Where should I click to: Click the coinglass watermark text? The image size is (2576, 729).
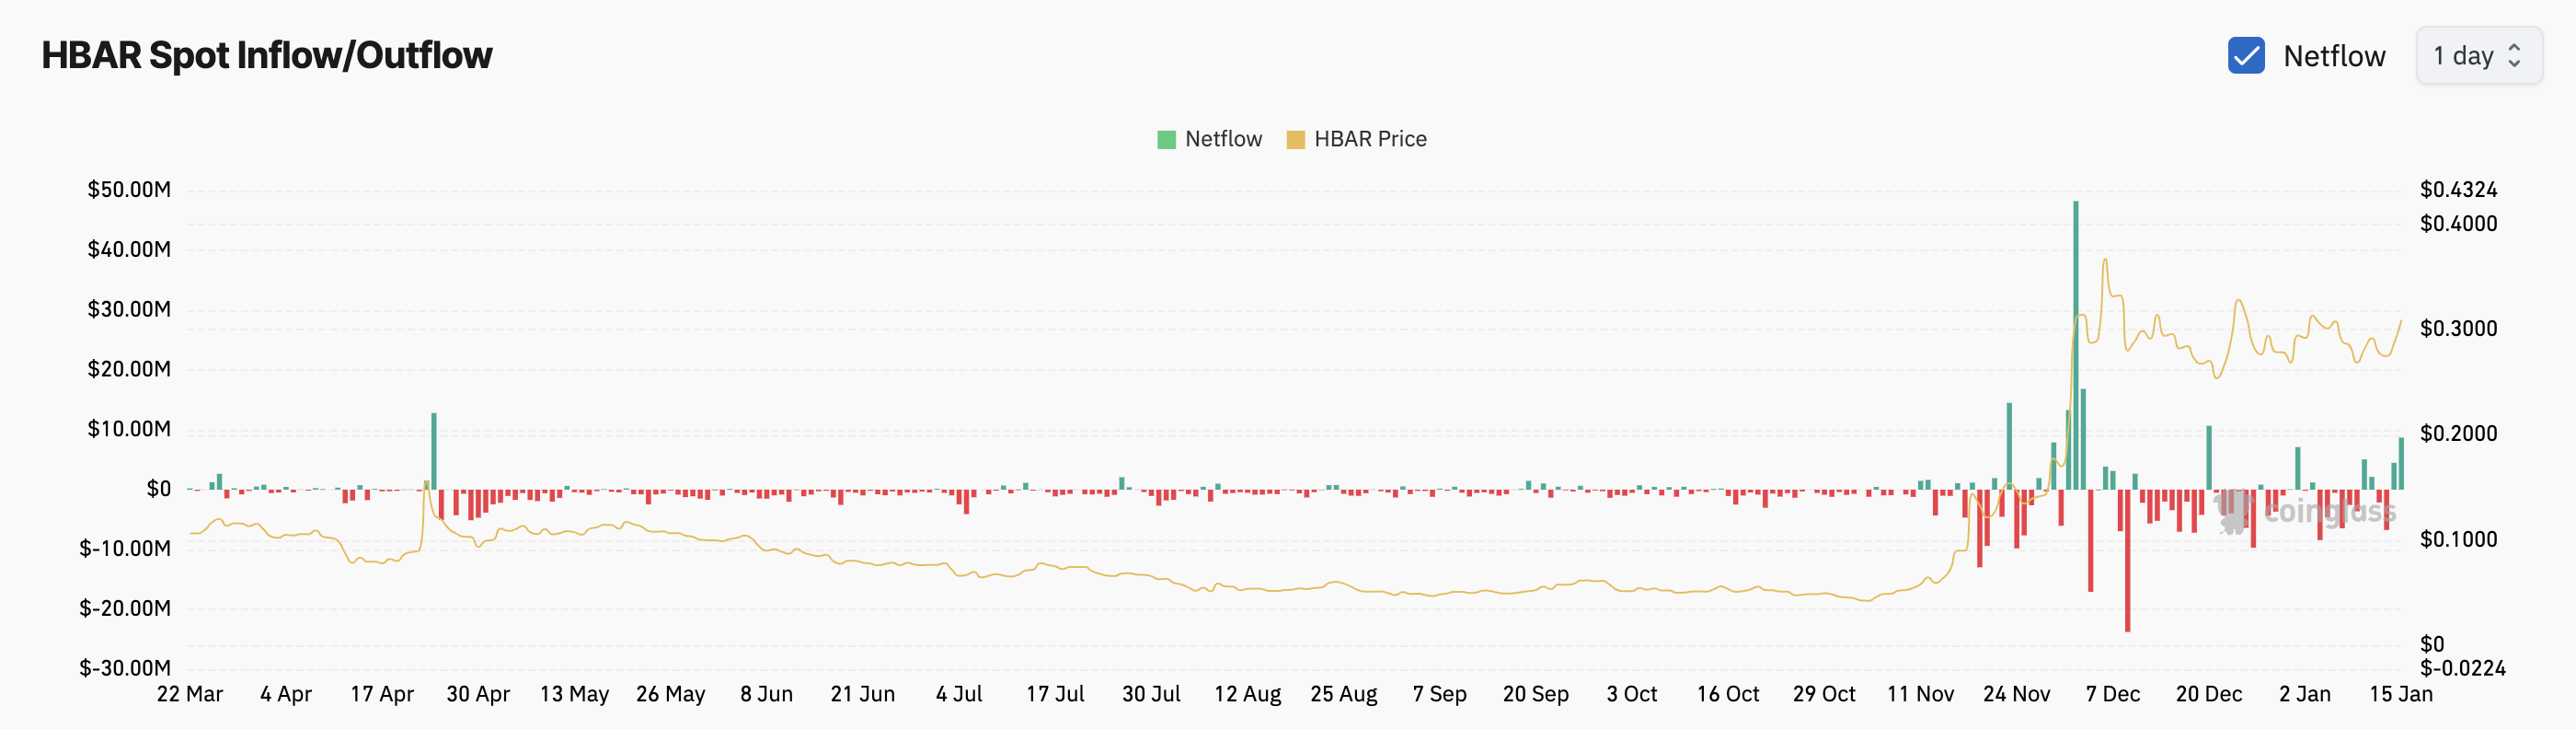[x=2329, y=512]
